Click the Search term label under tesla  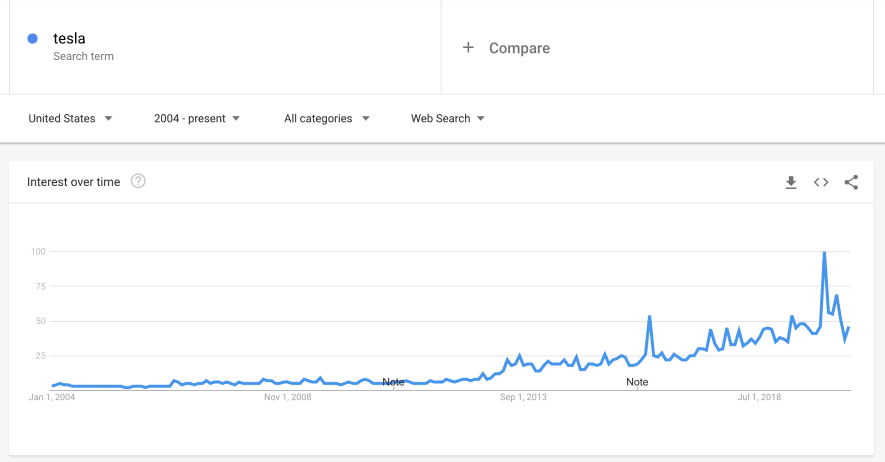coord(84,56)
